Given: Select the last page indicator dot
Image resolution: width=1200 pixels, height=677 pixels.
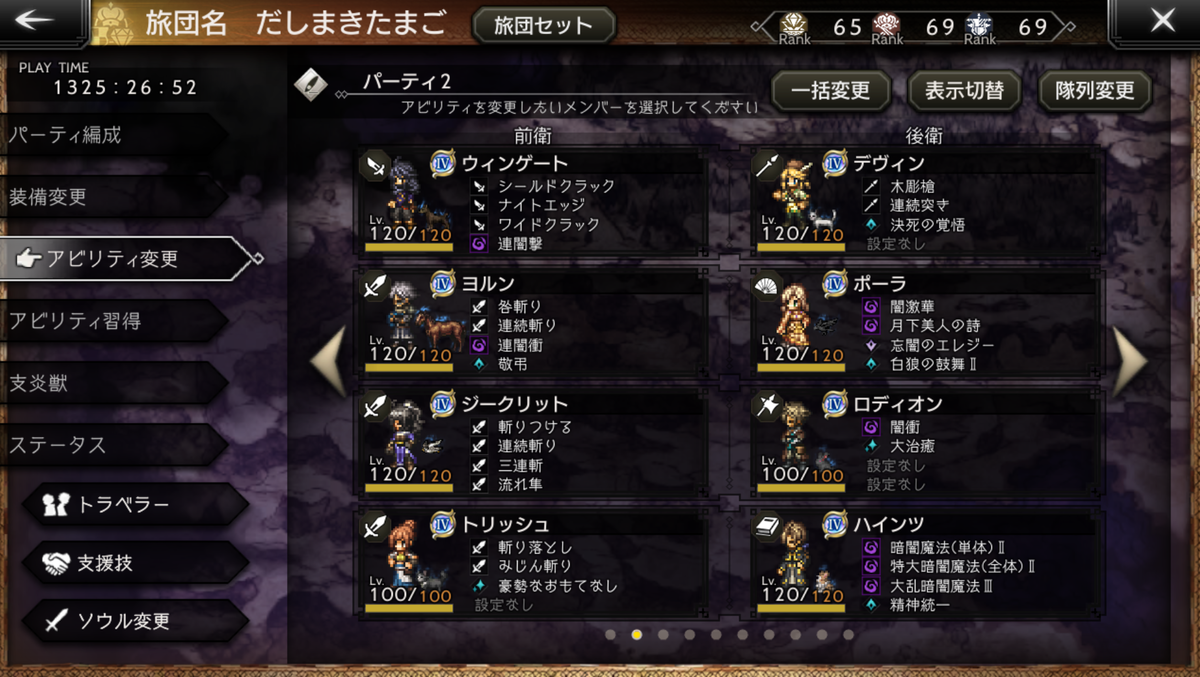Looking at the screenshot, I should pyautogui.click(x=848, y=634).
